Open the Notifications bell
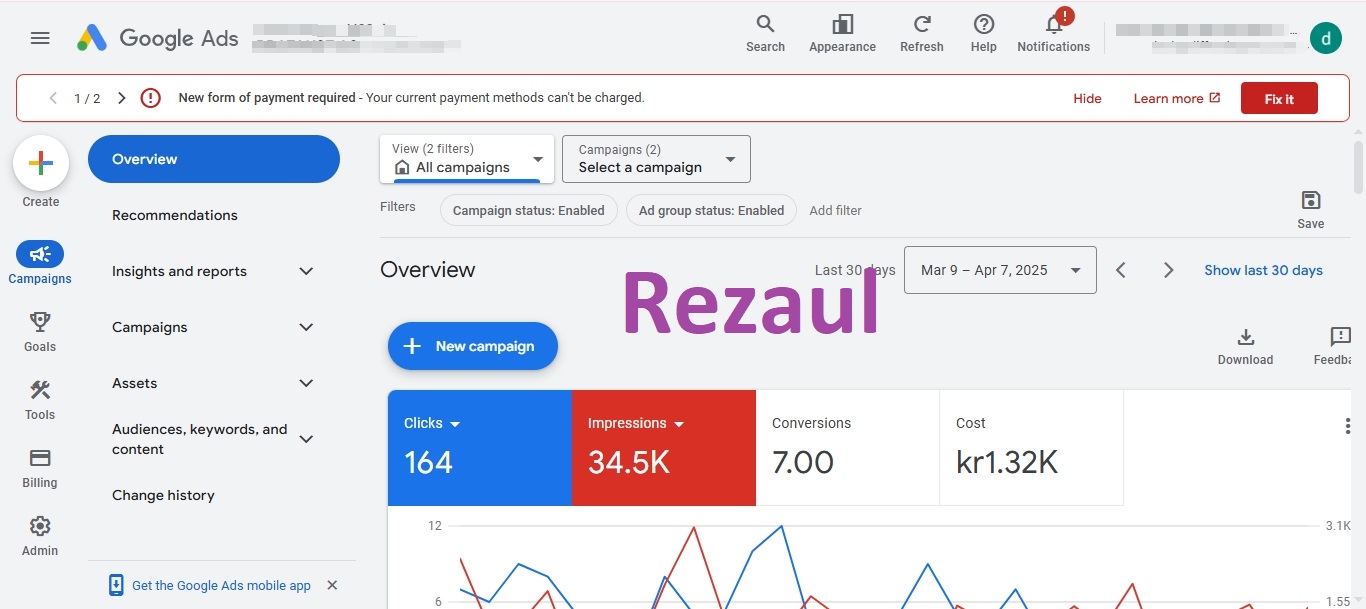This screenshot has width=1366, height=609. click(1054, 33)
